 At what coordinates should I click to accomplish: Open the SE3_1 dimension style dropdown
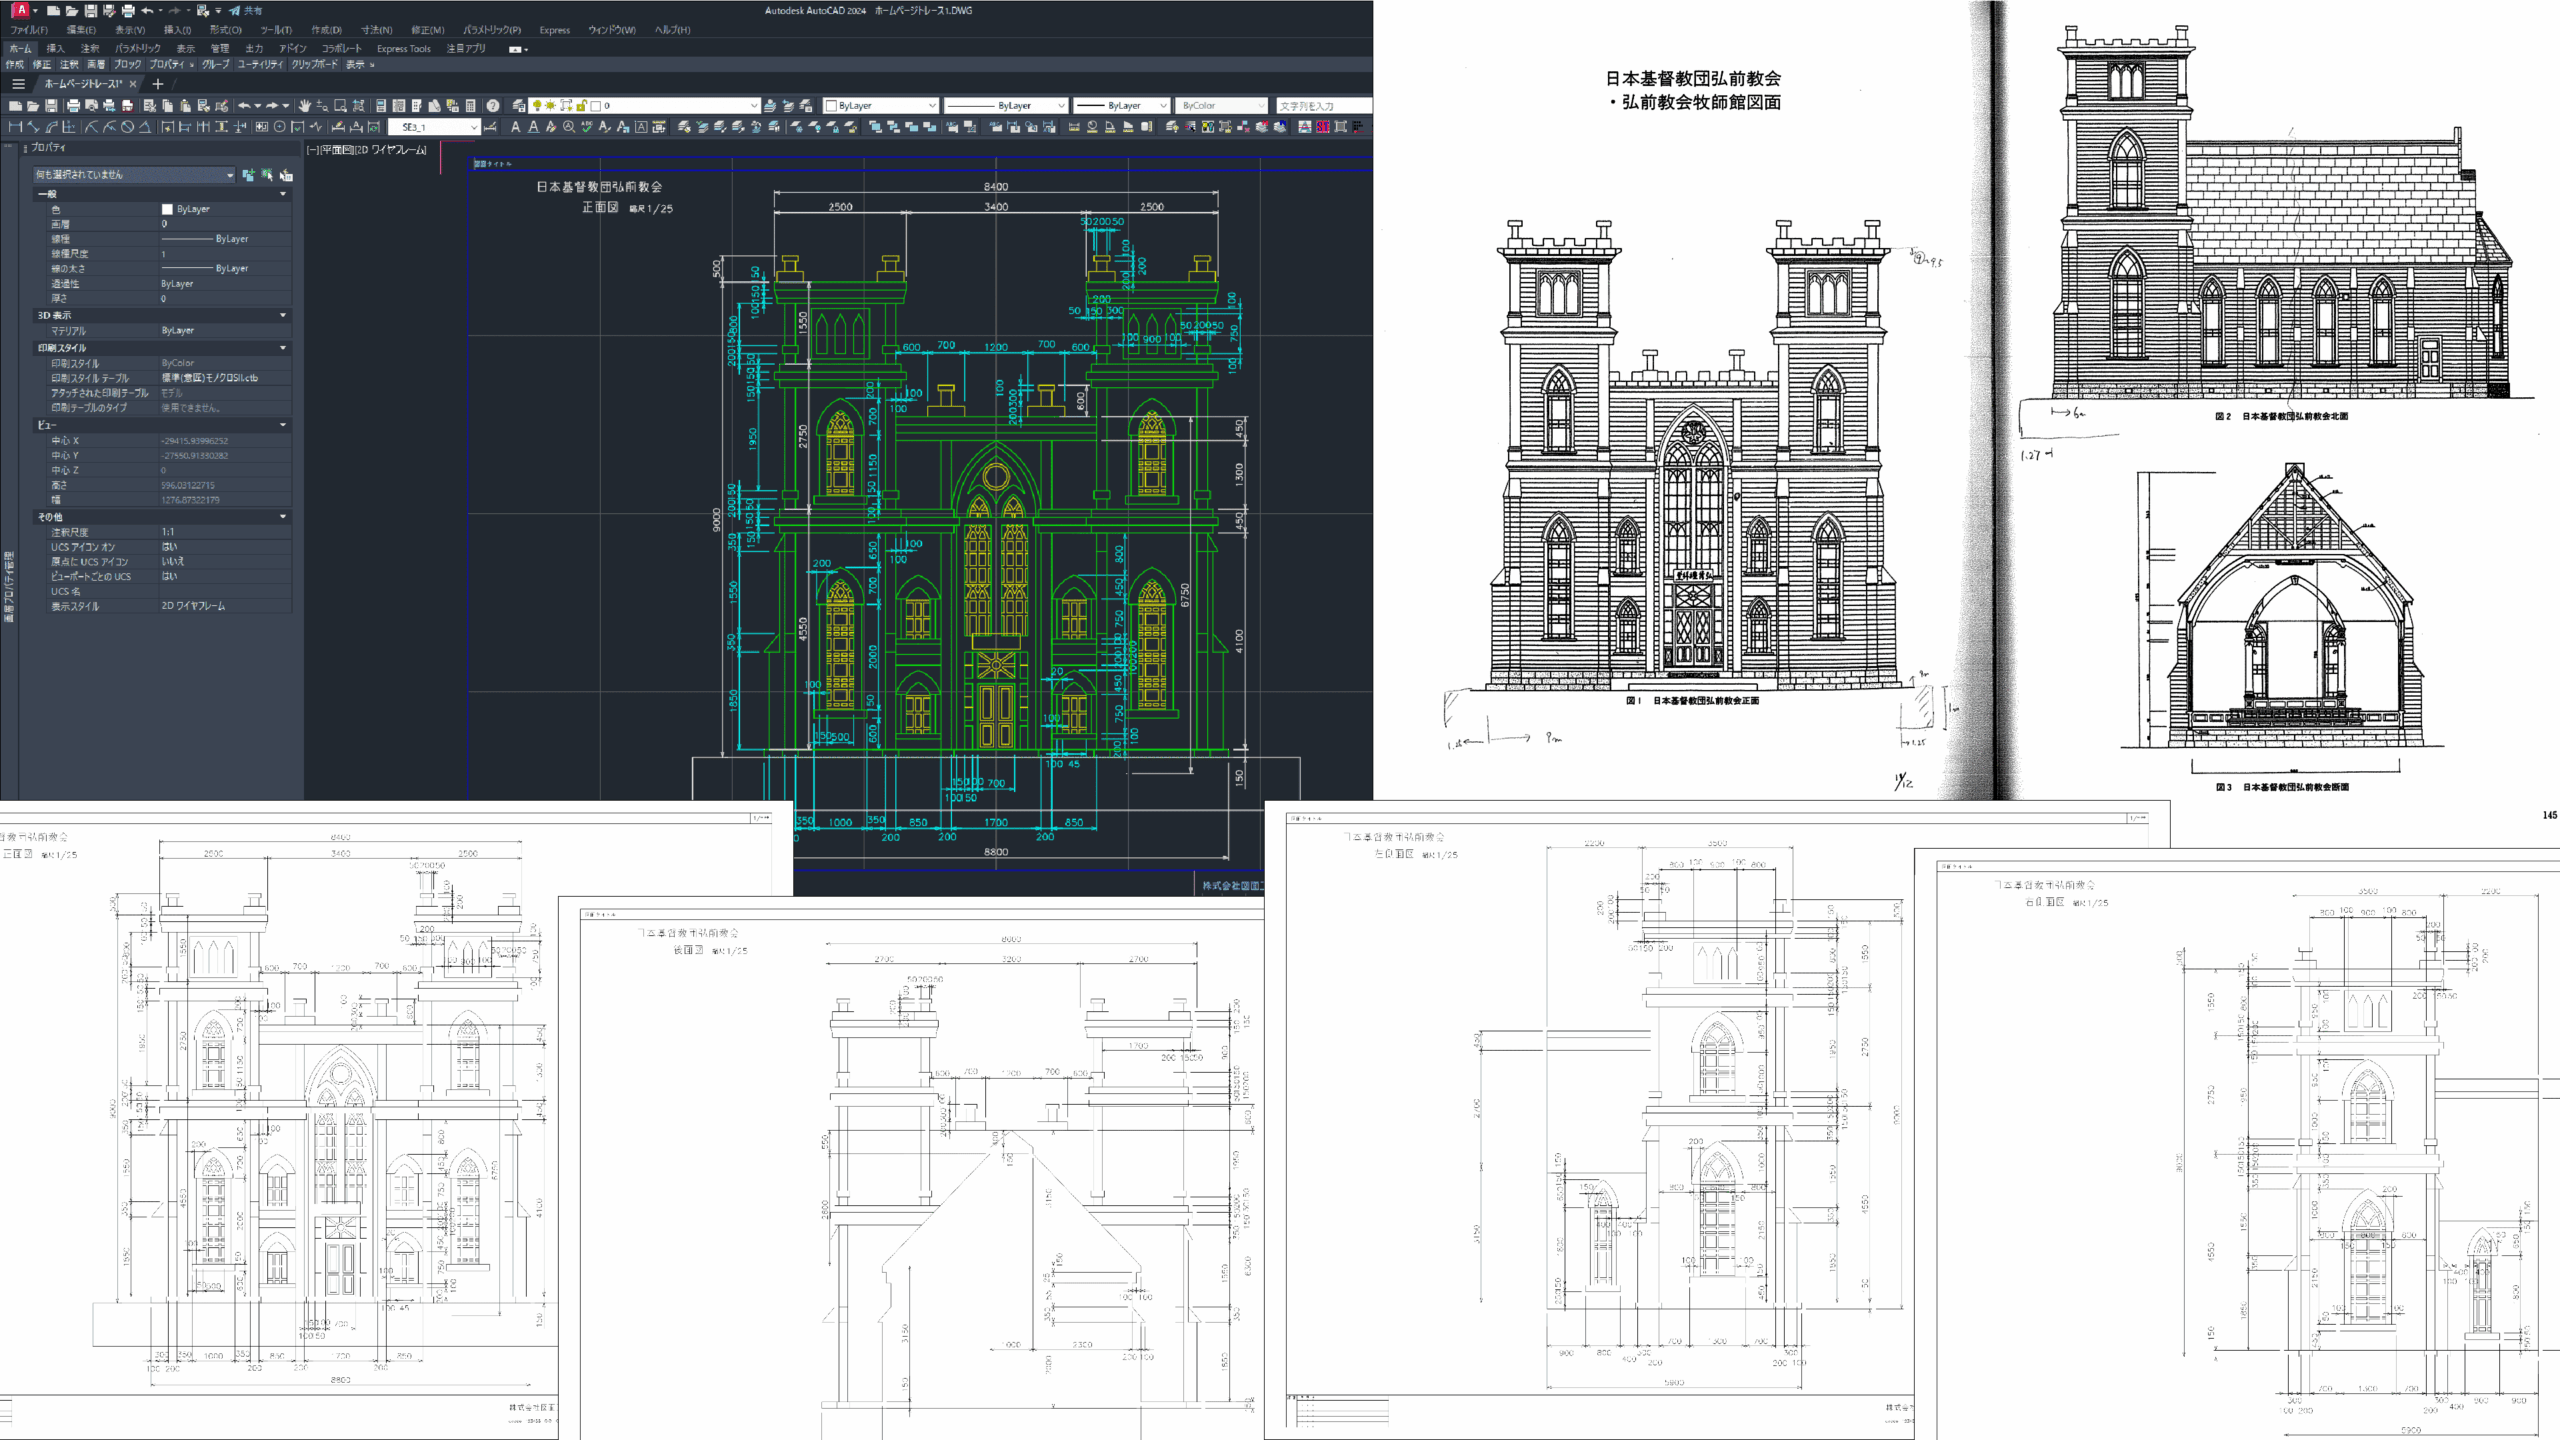(x=473, y=127)
